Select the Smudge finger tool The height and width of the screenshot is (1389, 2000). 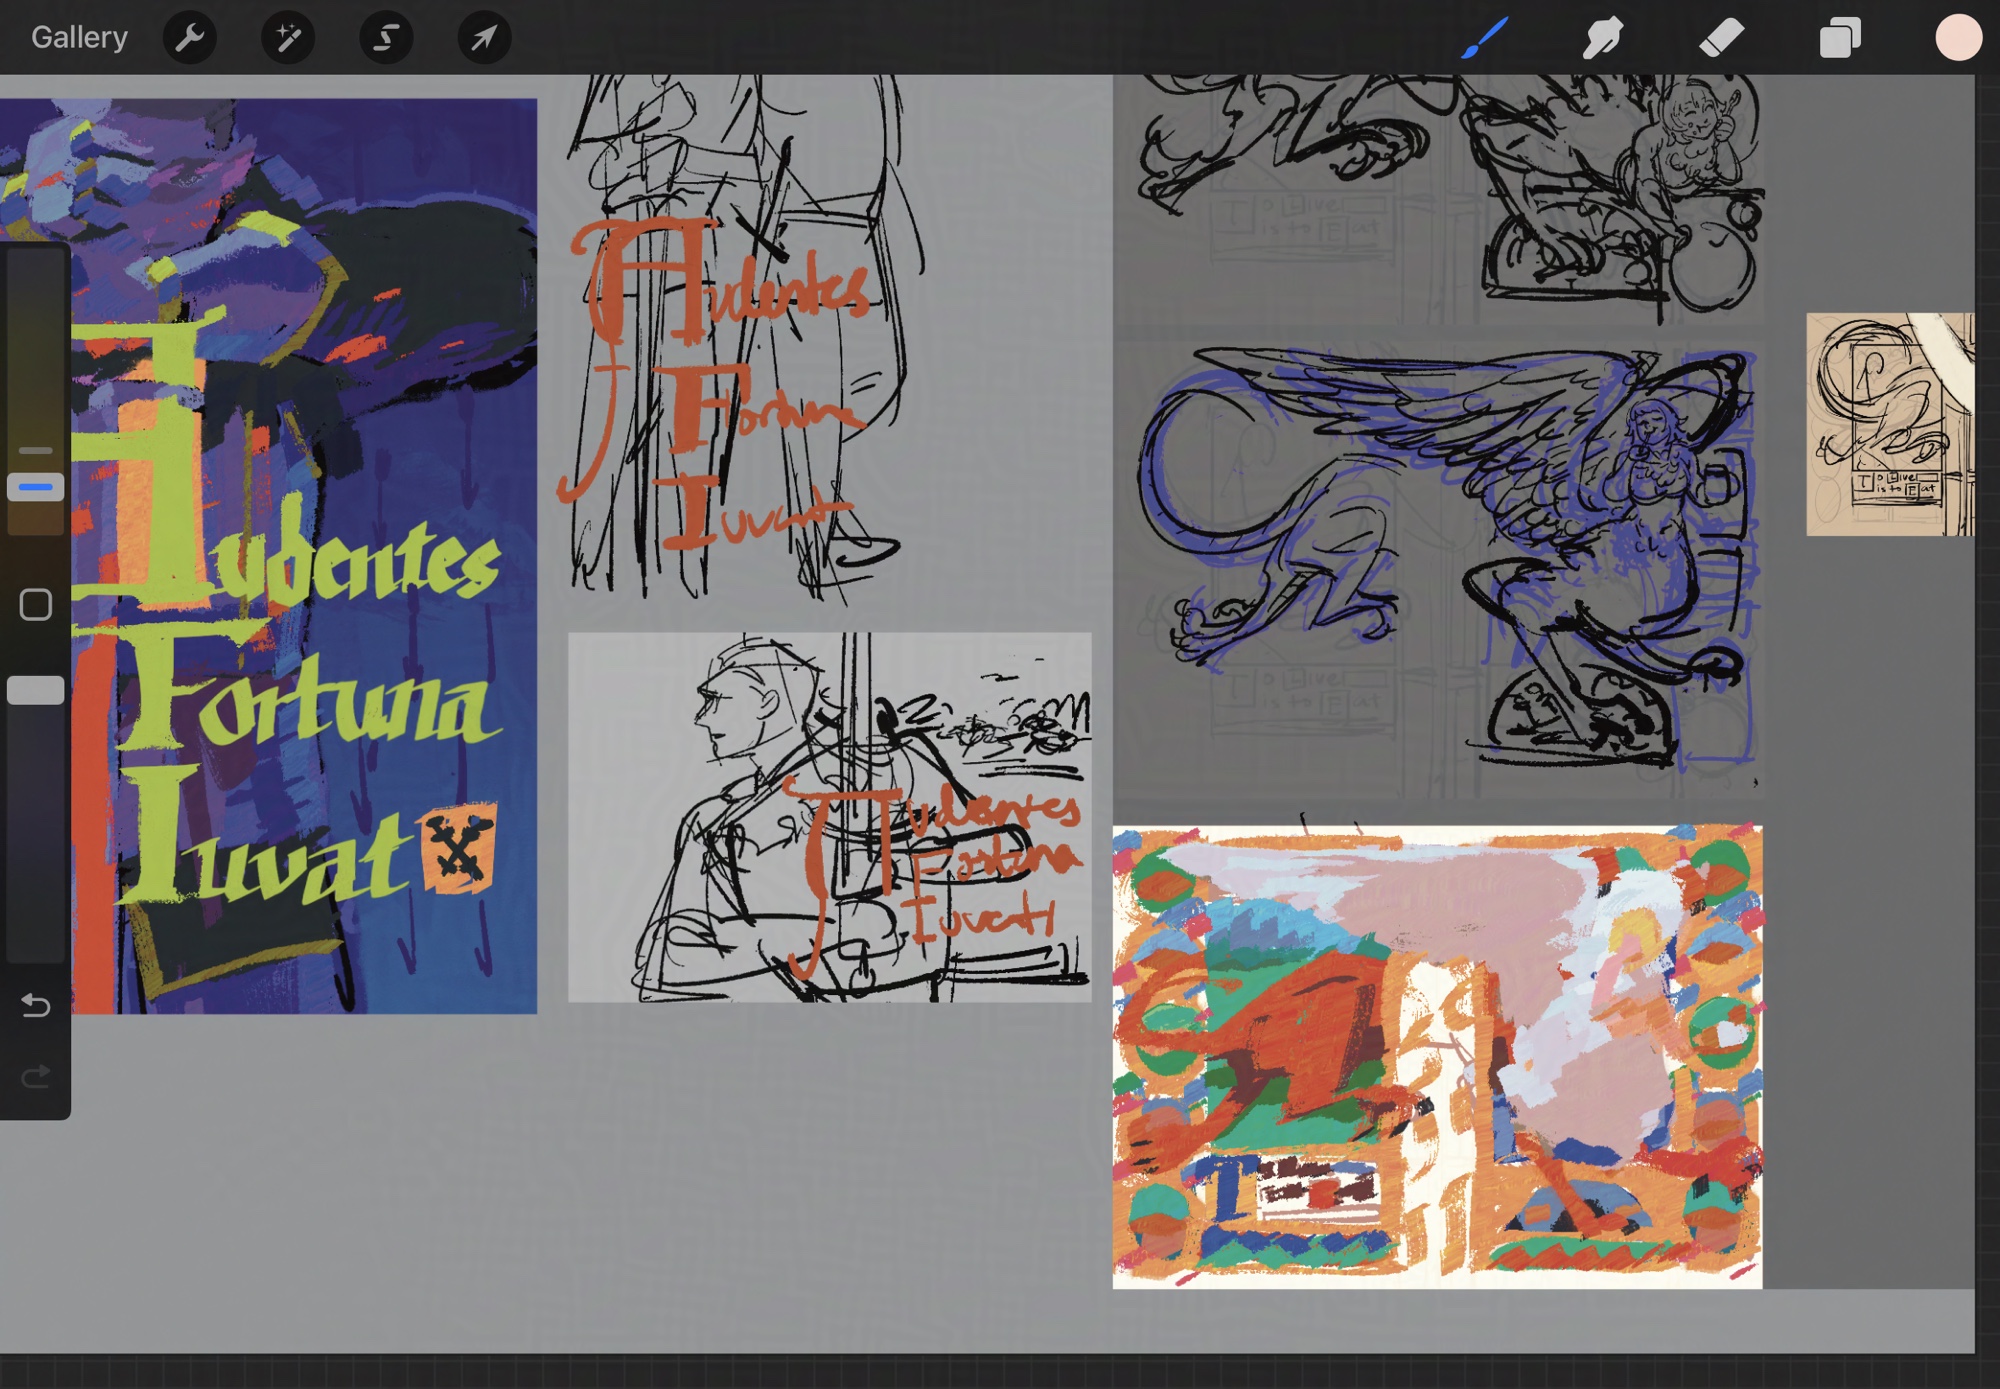(x=1602, y=38)
